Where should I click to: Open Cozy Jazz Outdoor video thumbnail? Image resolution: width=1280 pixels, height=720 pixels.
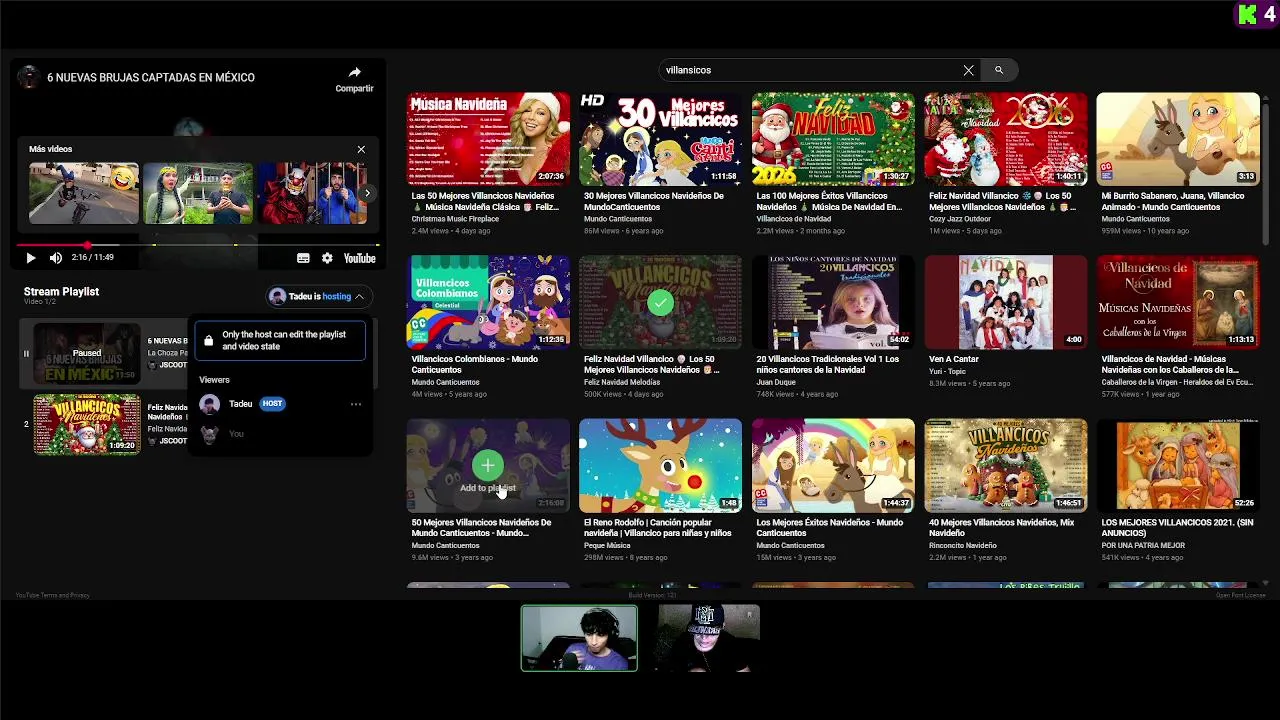tap(1005, 139)
